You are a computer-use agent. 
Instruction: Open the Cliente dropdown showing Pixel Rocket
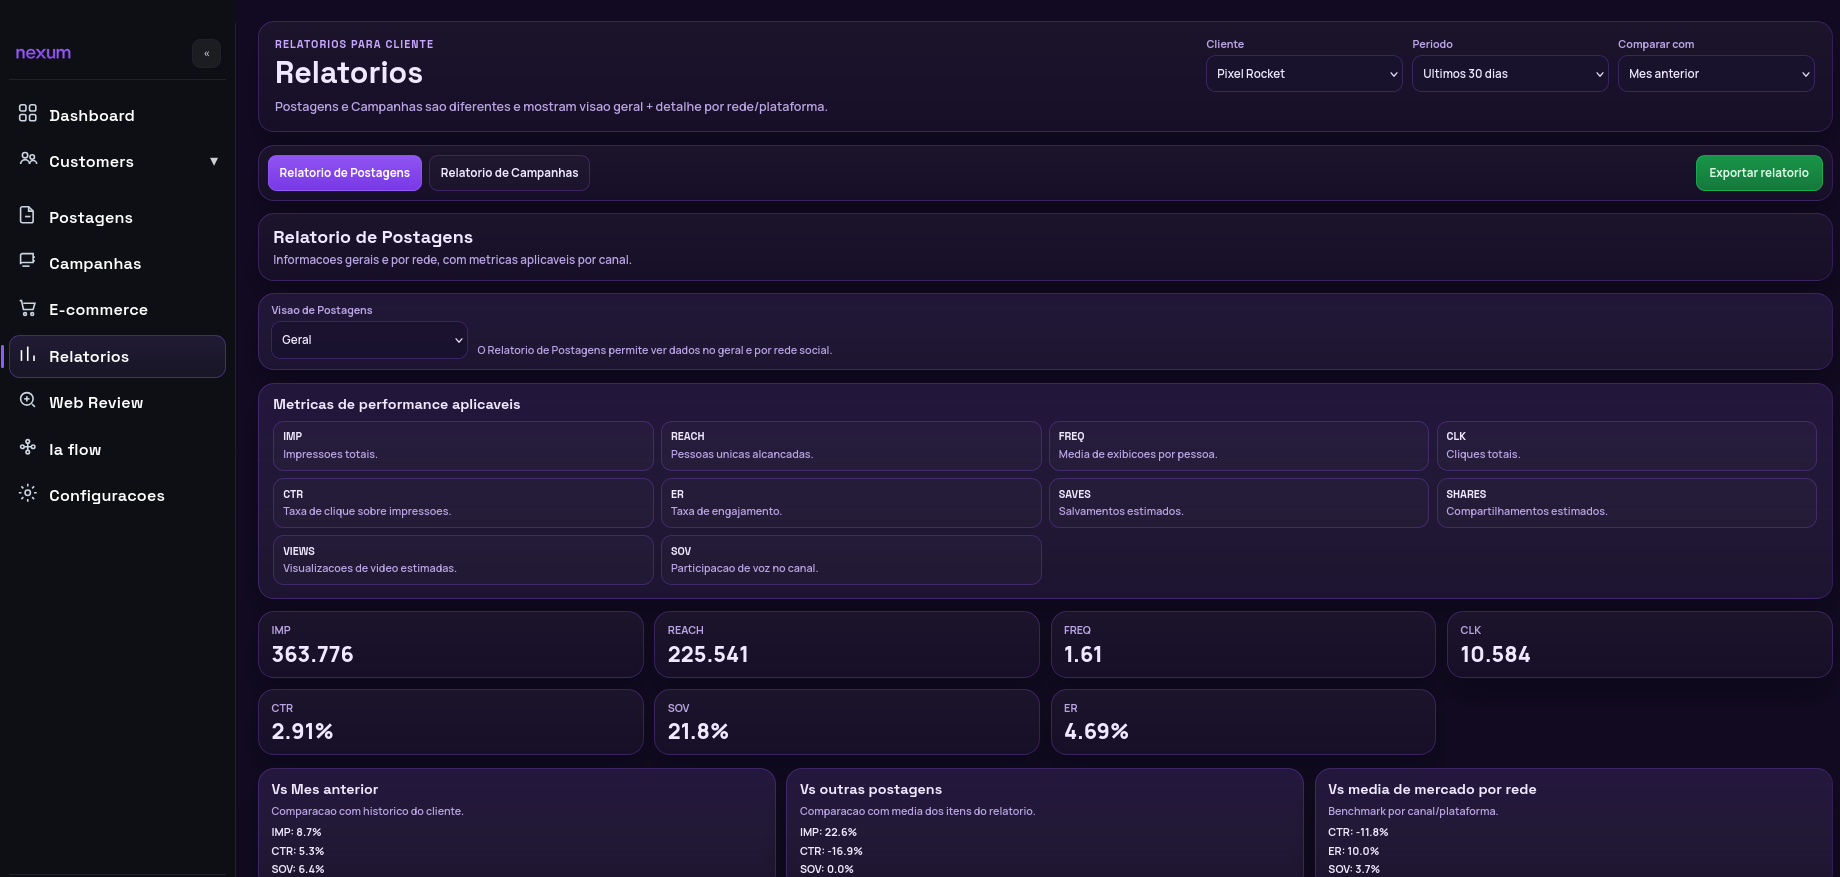(x=1303, y=74)
